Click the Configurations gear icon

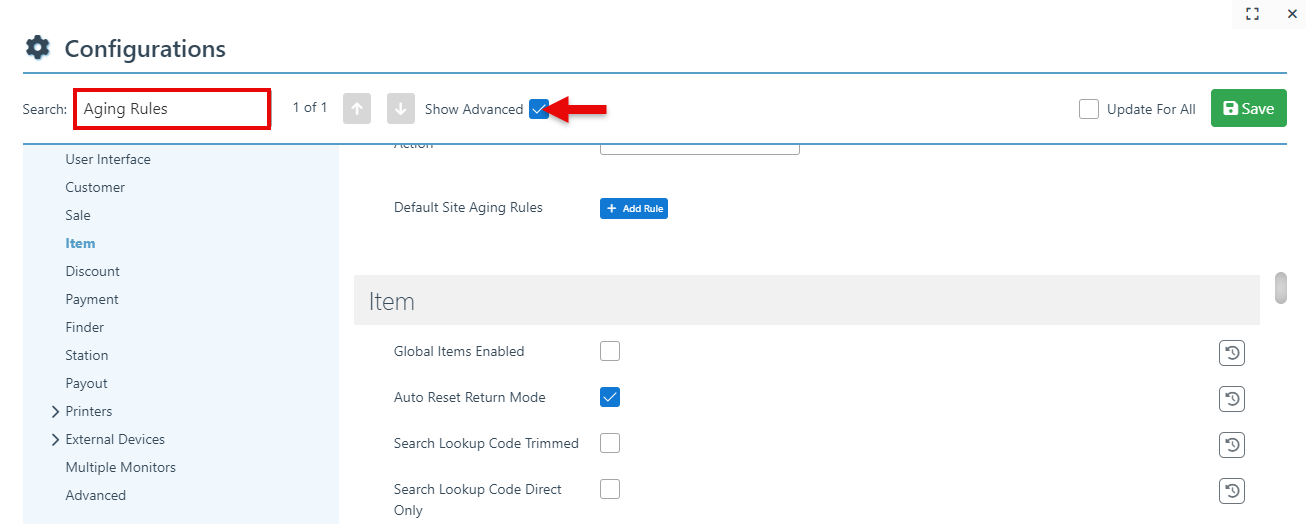[37, 48]
